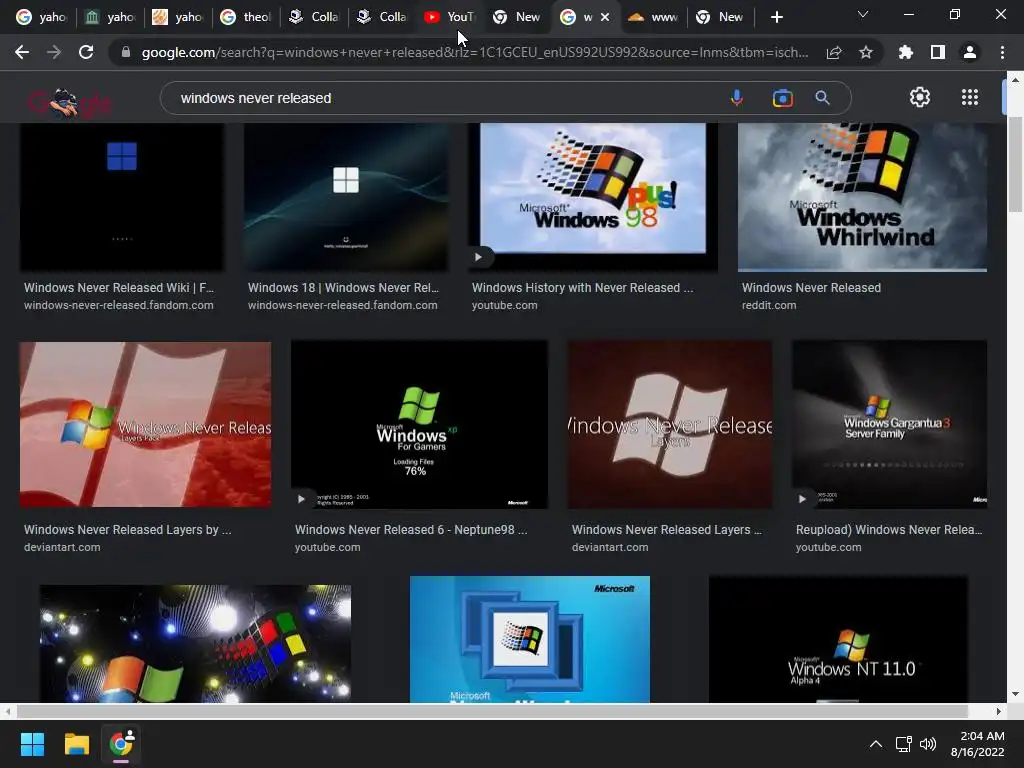Open the volume tray icon
Image resolution: width=1024 pixels, height=768 pixels.
click(x=927, y=744)
